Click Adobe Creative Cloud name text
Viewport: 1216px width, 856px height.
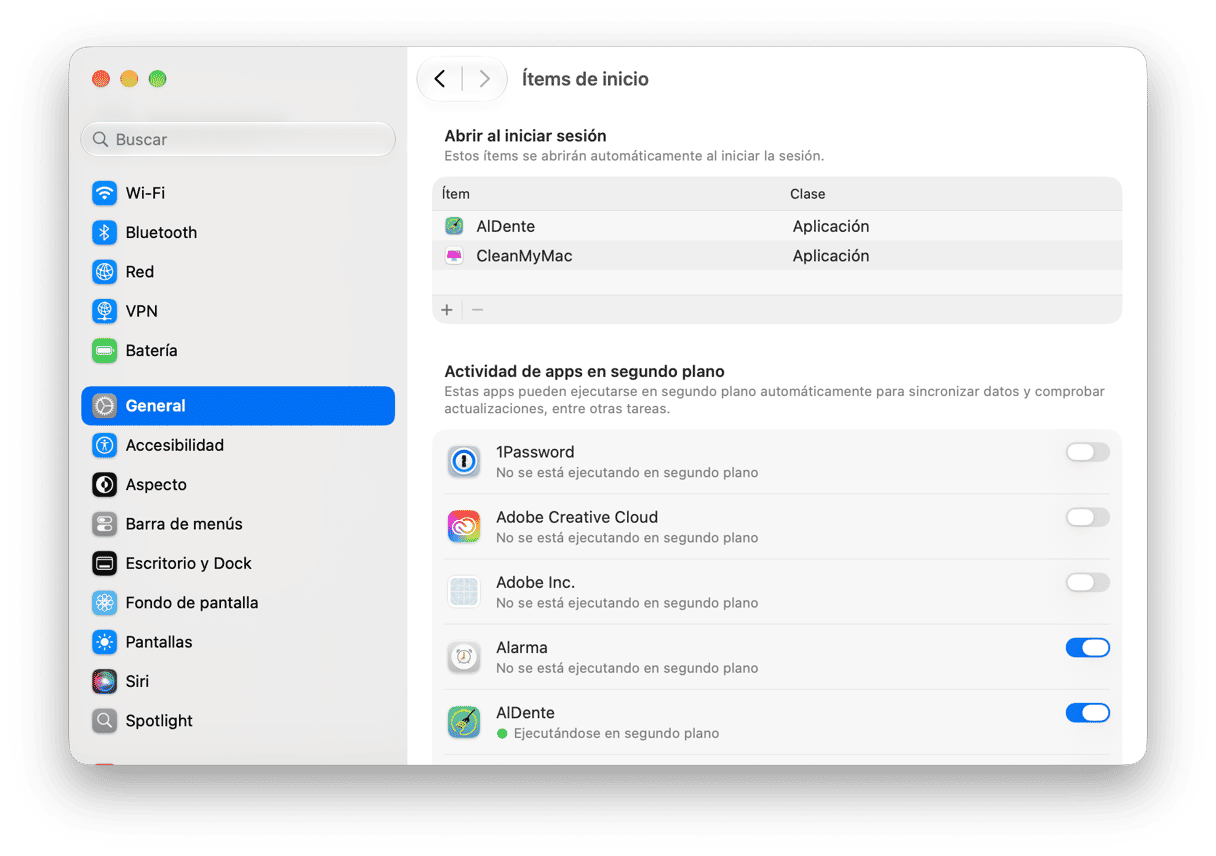[577, 517]
